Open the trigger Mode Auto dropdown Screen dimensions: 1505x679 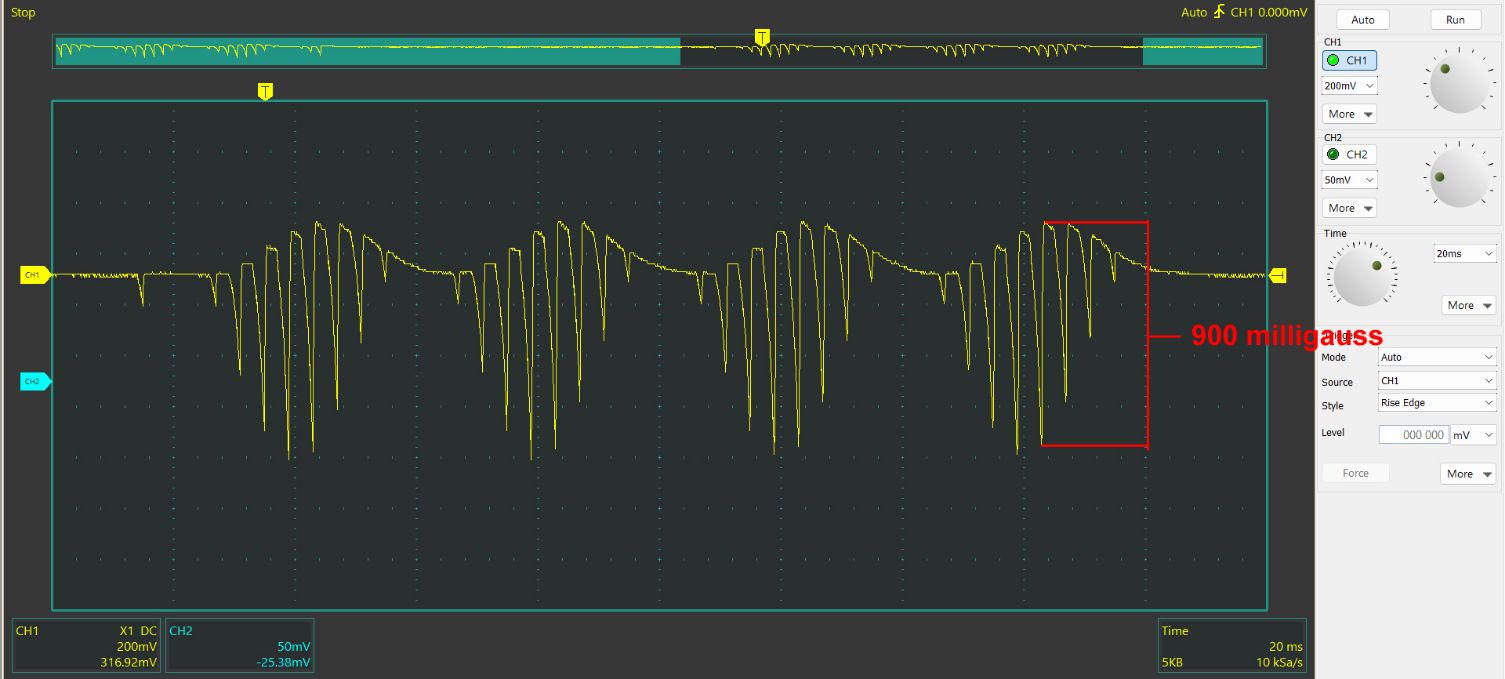[x=1436, y=357]
